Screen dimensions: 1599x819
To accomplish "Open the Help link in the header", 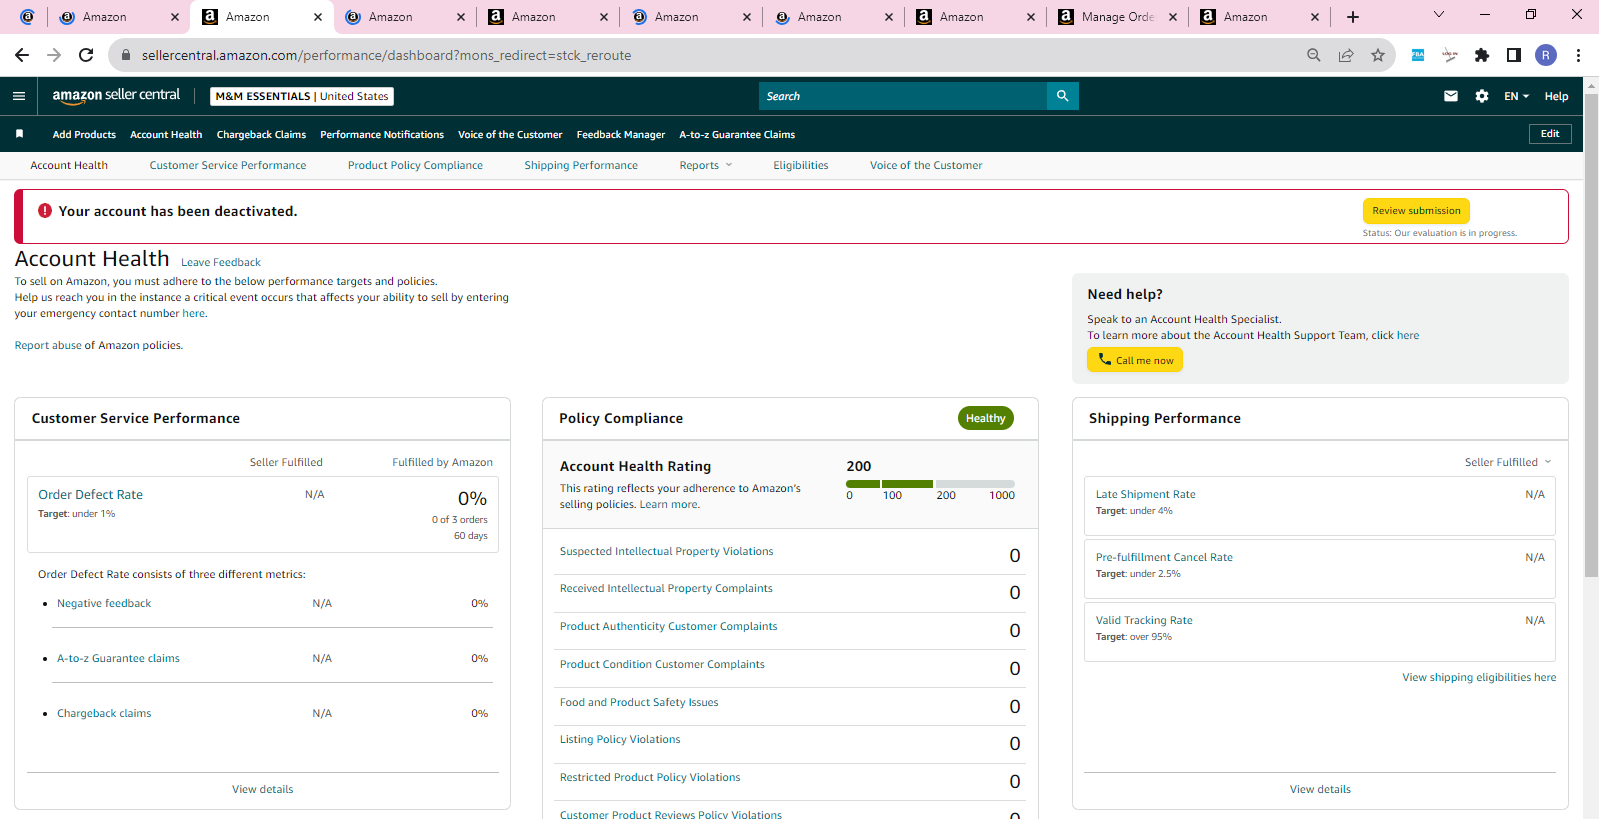I will [x=1556, y=96].
